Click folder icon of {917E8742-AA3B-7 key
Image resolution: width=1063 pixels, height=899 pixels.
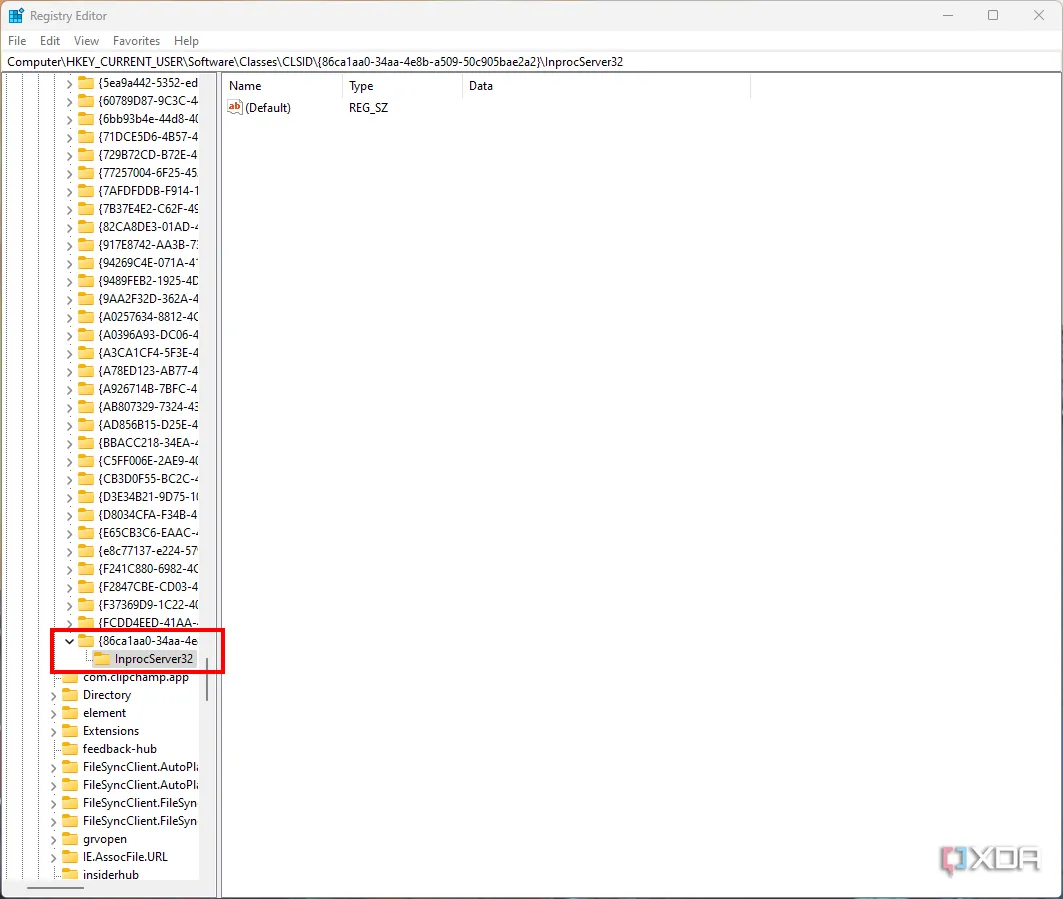click(86, 245)
